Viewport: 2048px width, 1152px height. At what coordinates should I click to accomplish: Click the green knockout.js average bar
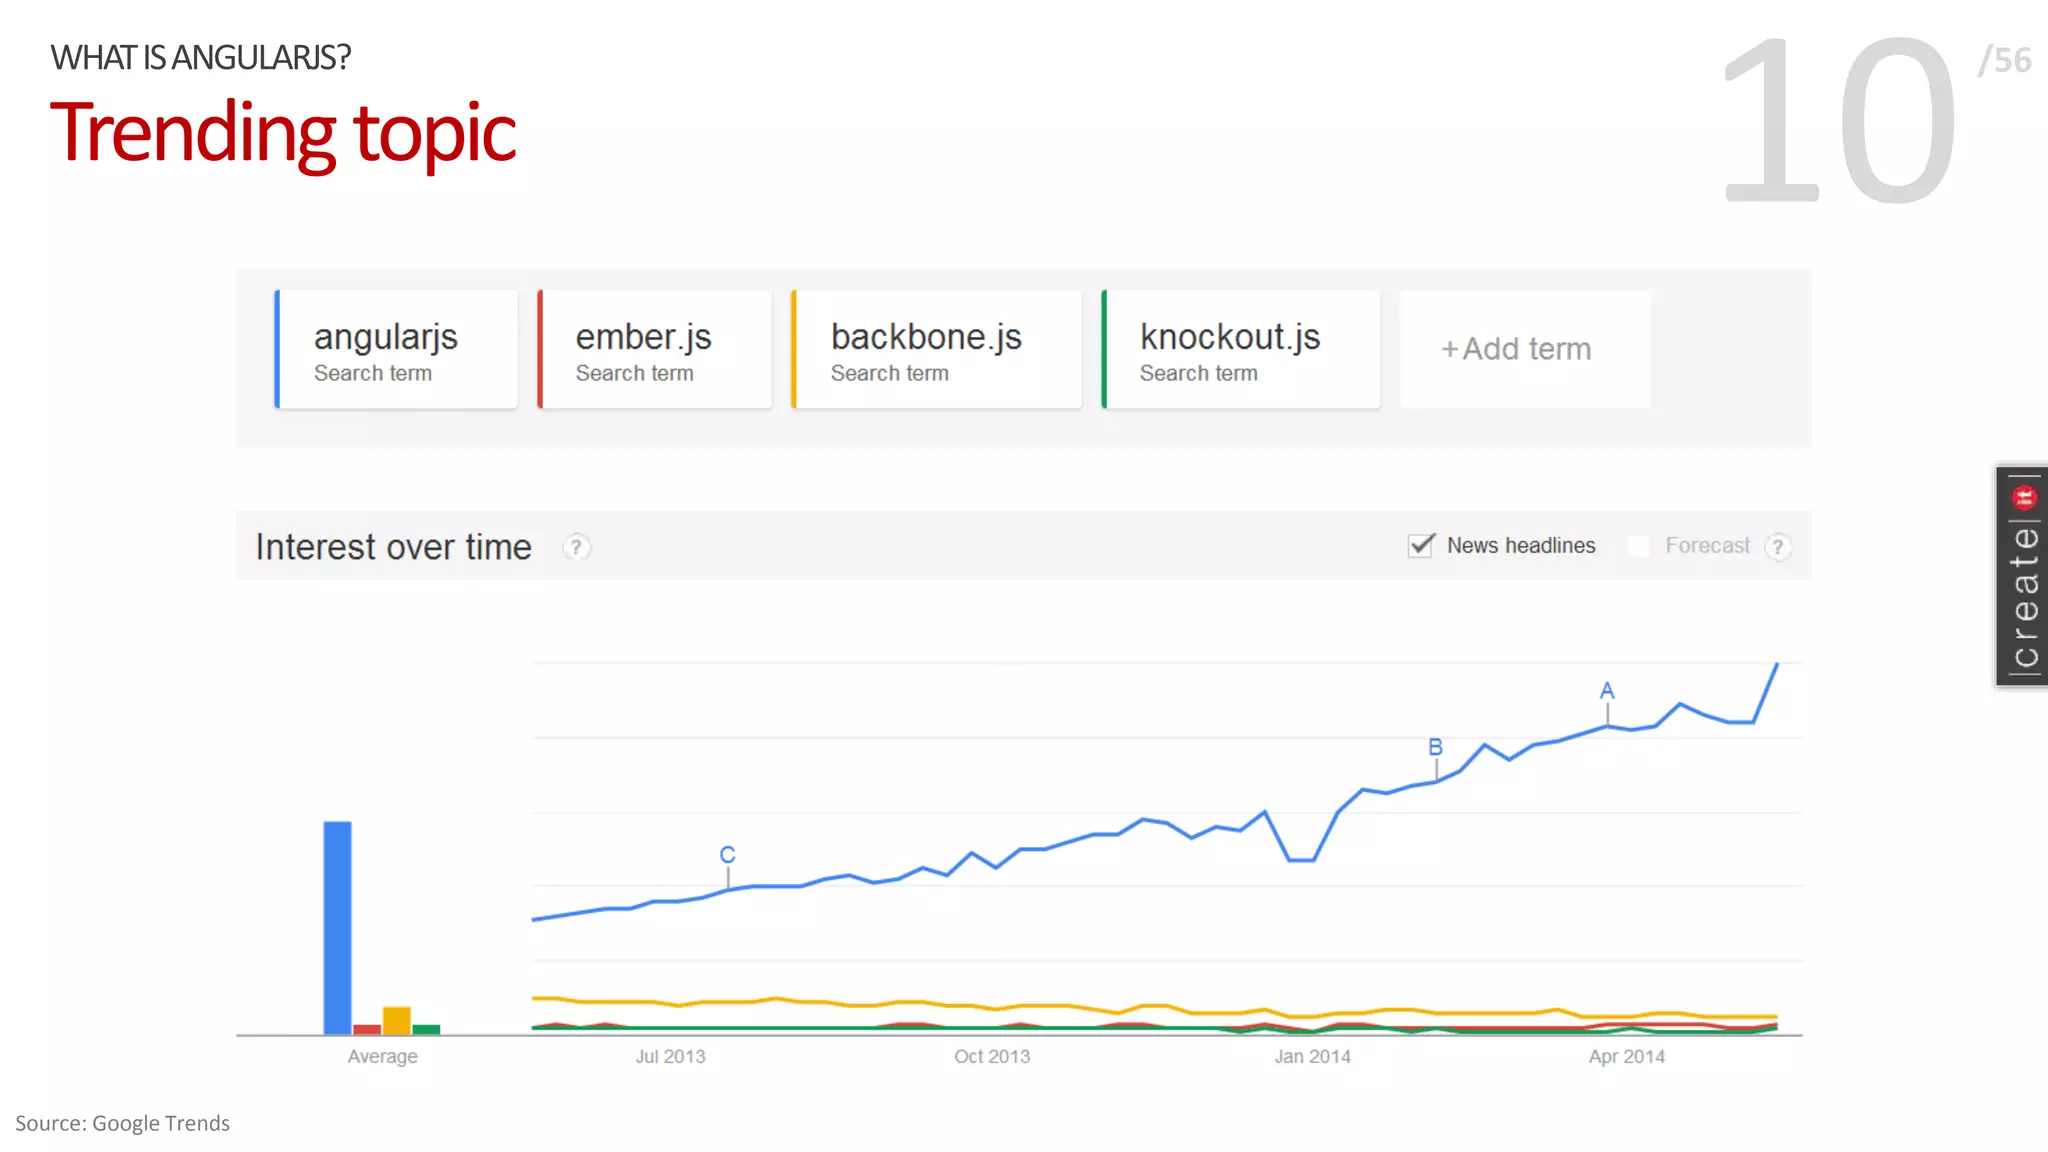click(426, 1029)
